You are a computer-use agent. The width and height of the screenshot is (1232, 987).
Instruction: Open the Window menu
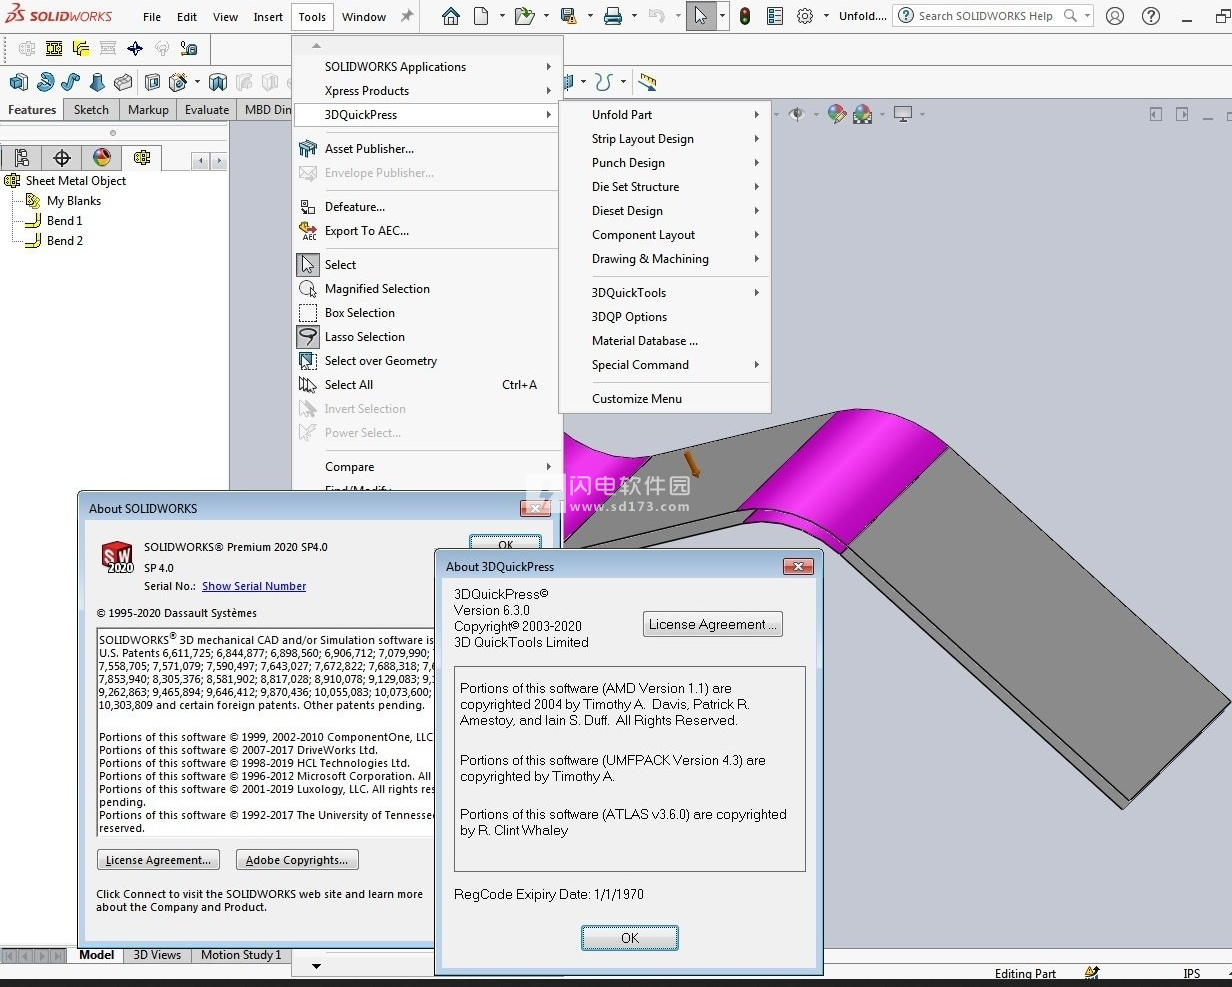pyautogui.click(x=364, y=17)
